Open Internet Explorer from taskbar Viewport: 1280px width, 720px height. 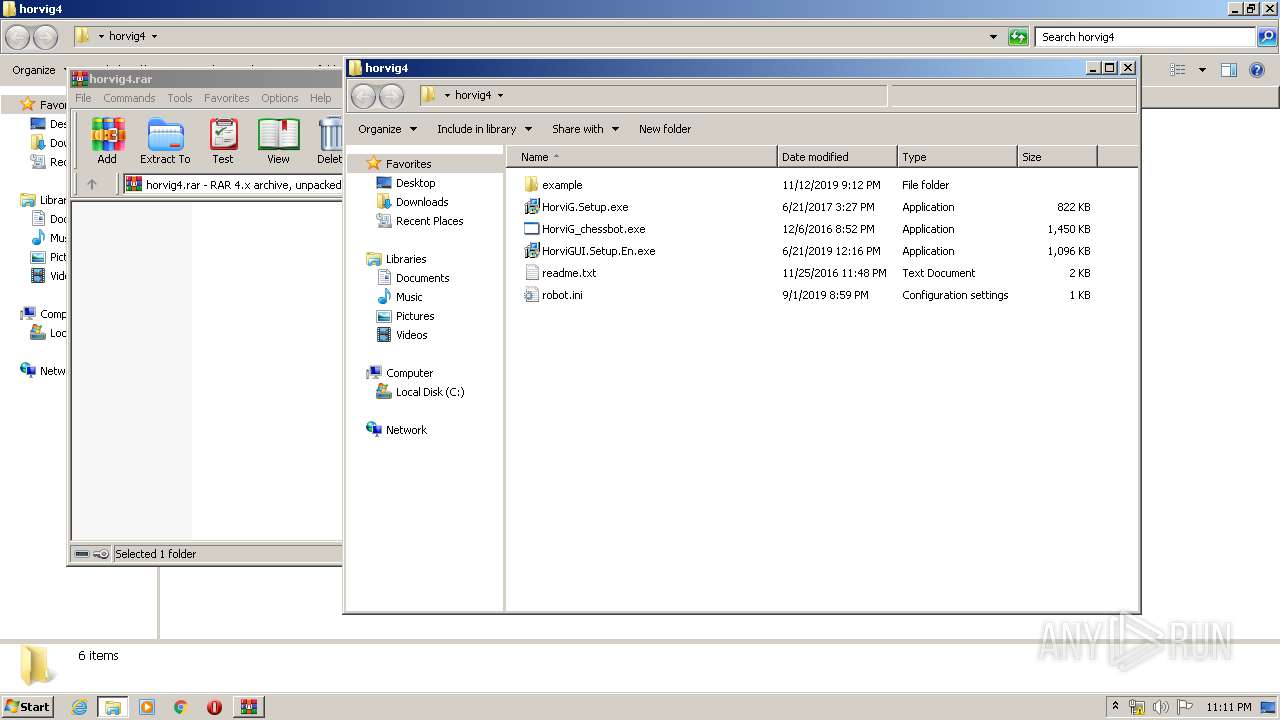coord(79,707)
